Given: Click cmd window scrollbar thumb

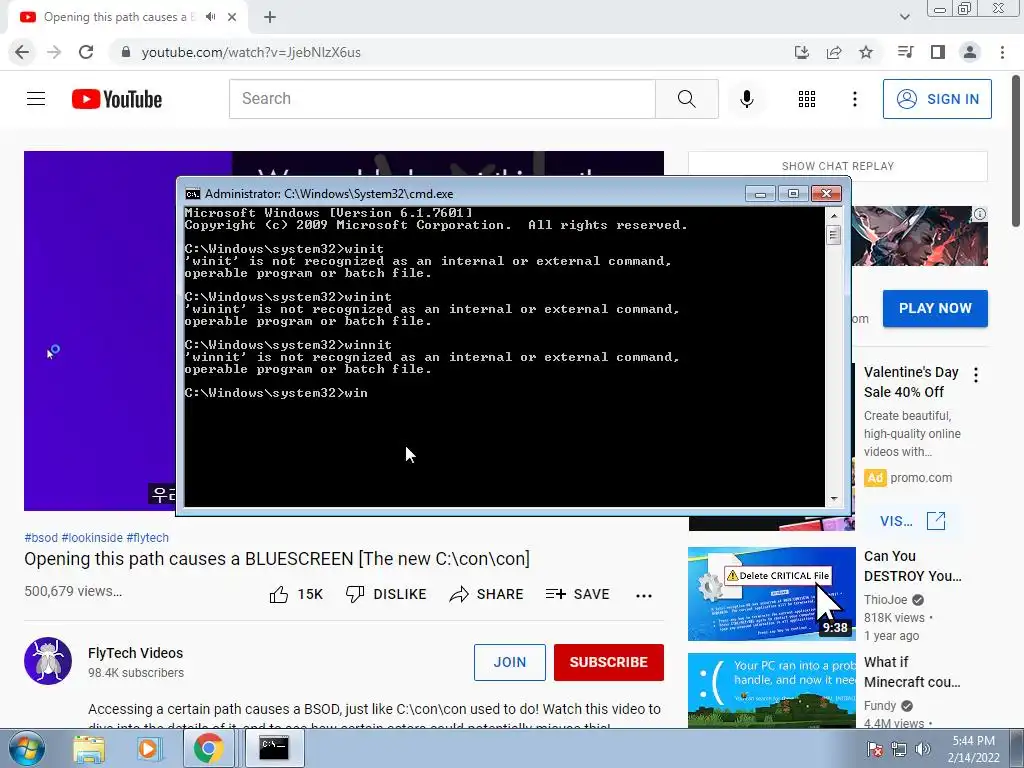Looking at the screenshot, I should [x=833, y=234].
